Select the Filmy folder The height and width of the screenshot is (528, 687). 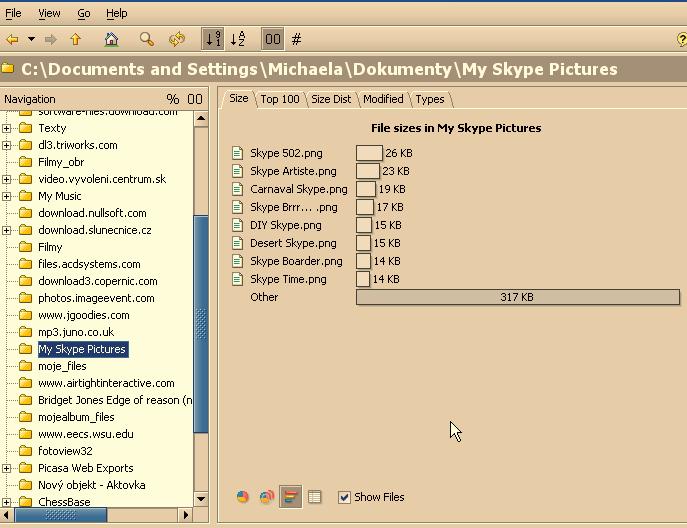click(50, 247)
